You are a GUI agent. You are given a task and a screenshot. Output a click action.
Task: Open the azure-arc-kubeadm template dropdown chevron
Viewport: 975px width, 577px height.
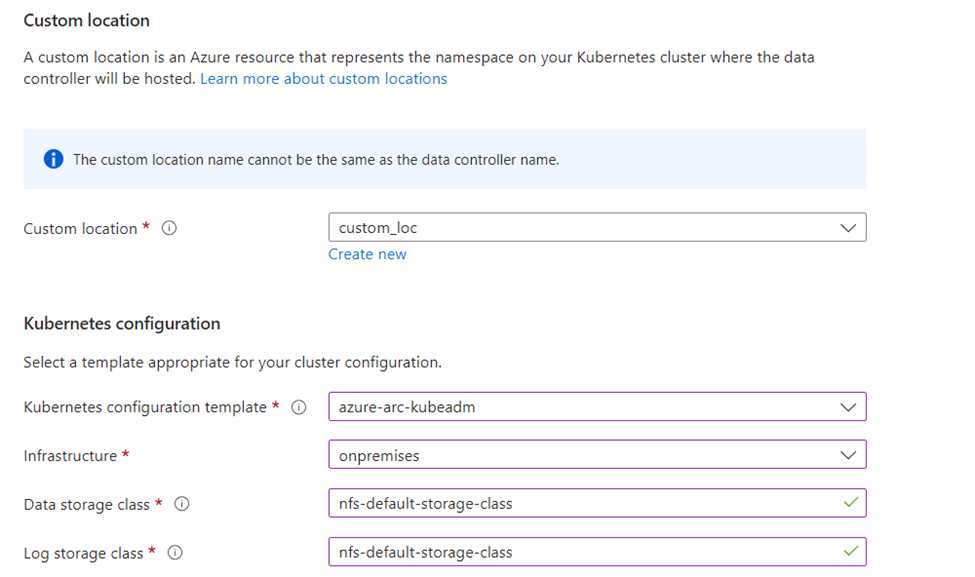pyautogui.click(x=848, y=407)
